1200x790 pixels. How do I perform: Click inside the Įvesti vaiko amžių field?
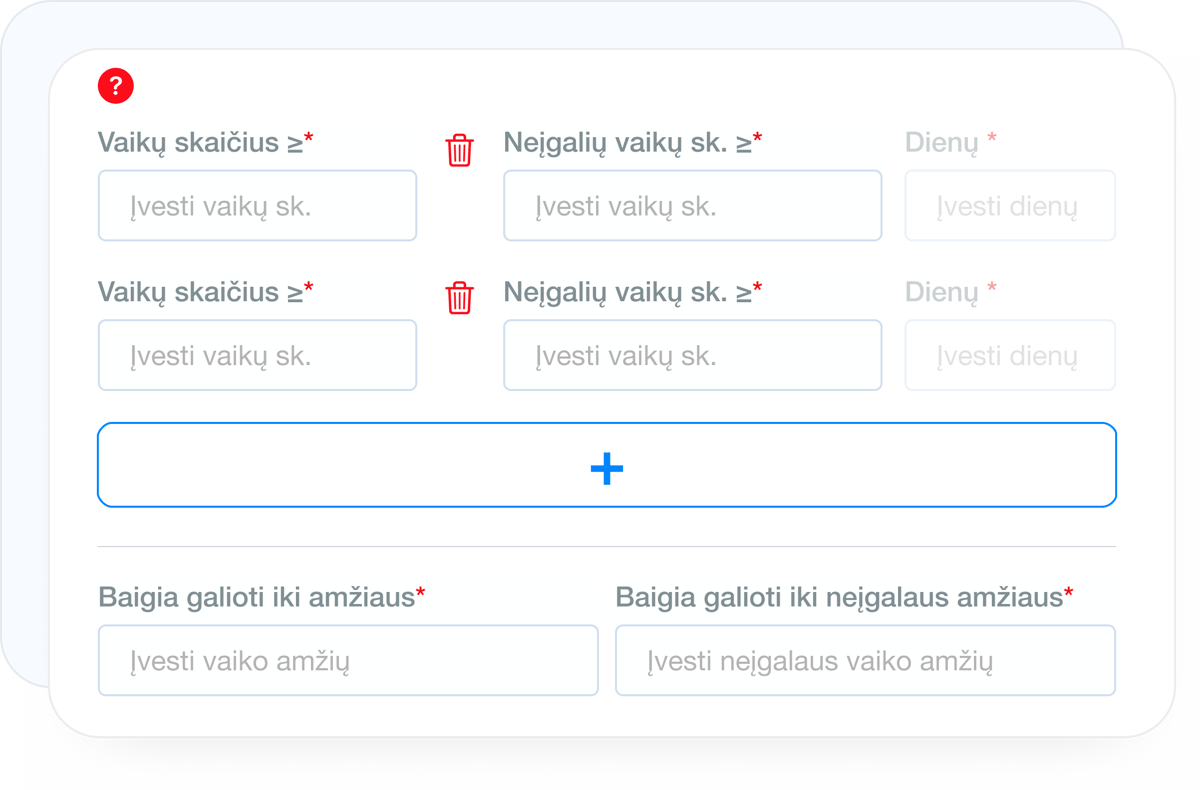347,659
